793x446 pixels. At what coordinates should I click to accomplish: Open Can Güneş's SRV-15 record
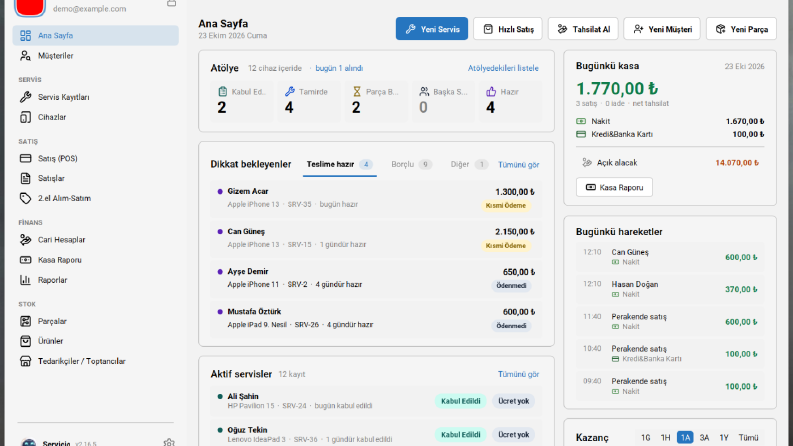click(376, 238)
